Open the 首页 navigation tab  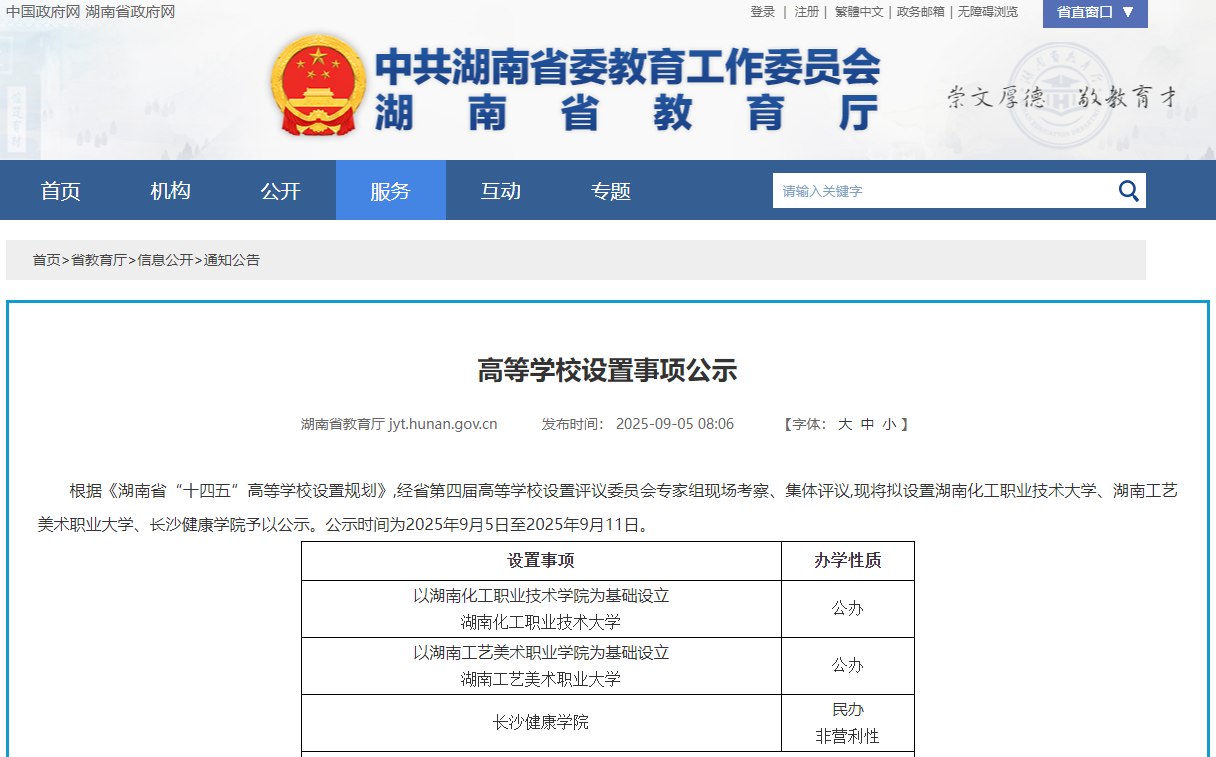[x=60, y=191]
